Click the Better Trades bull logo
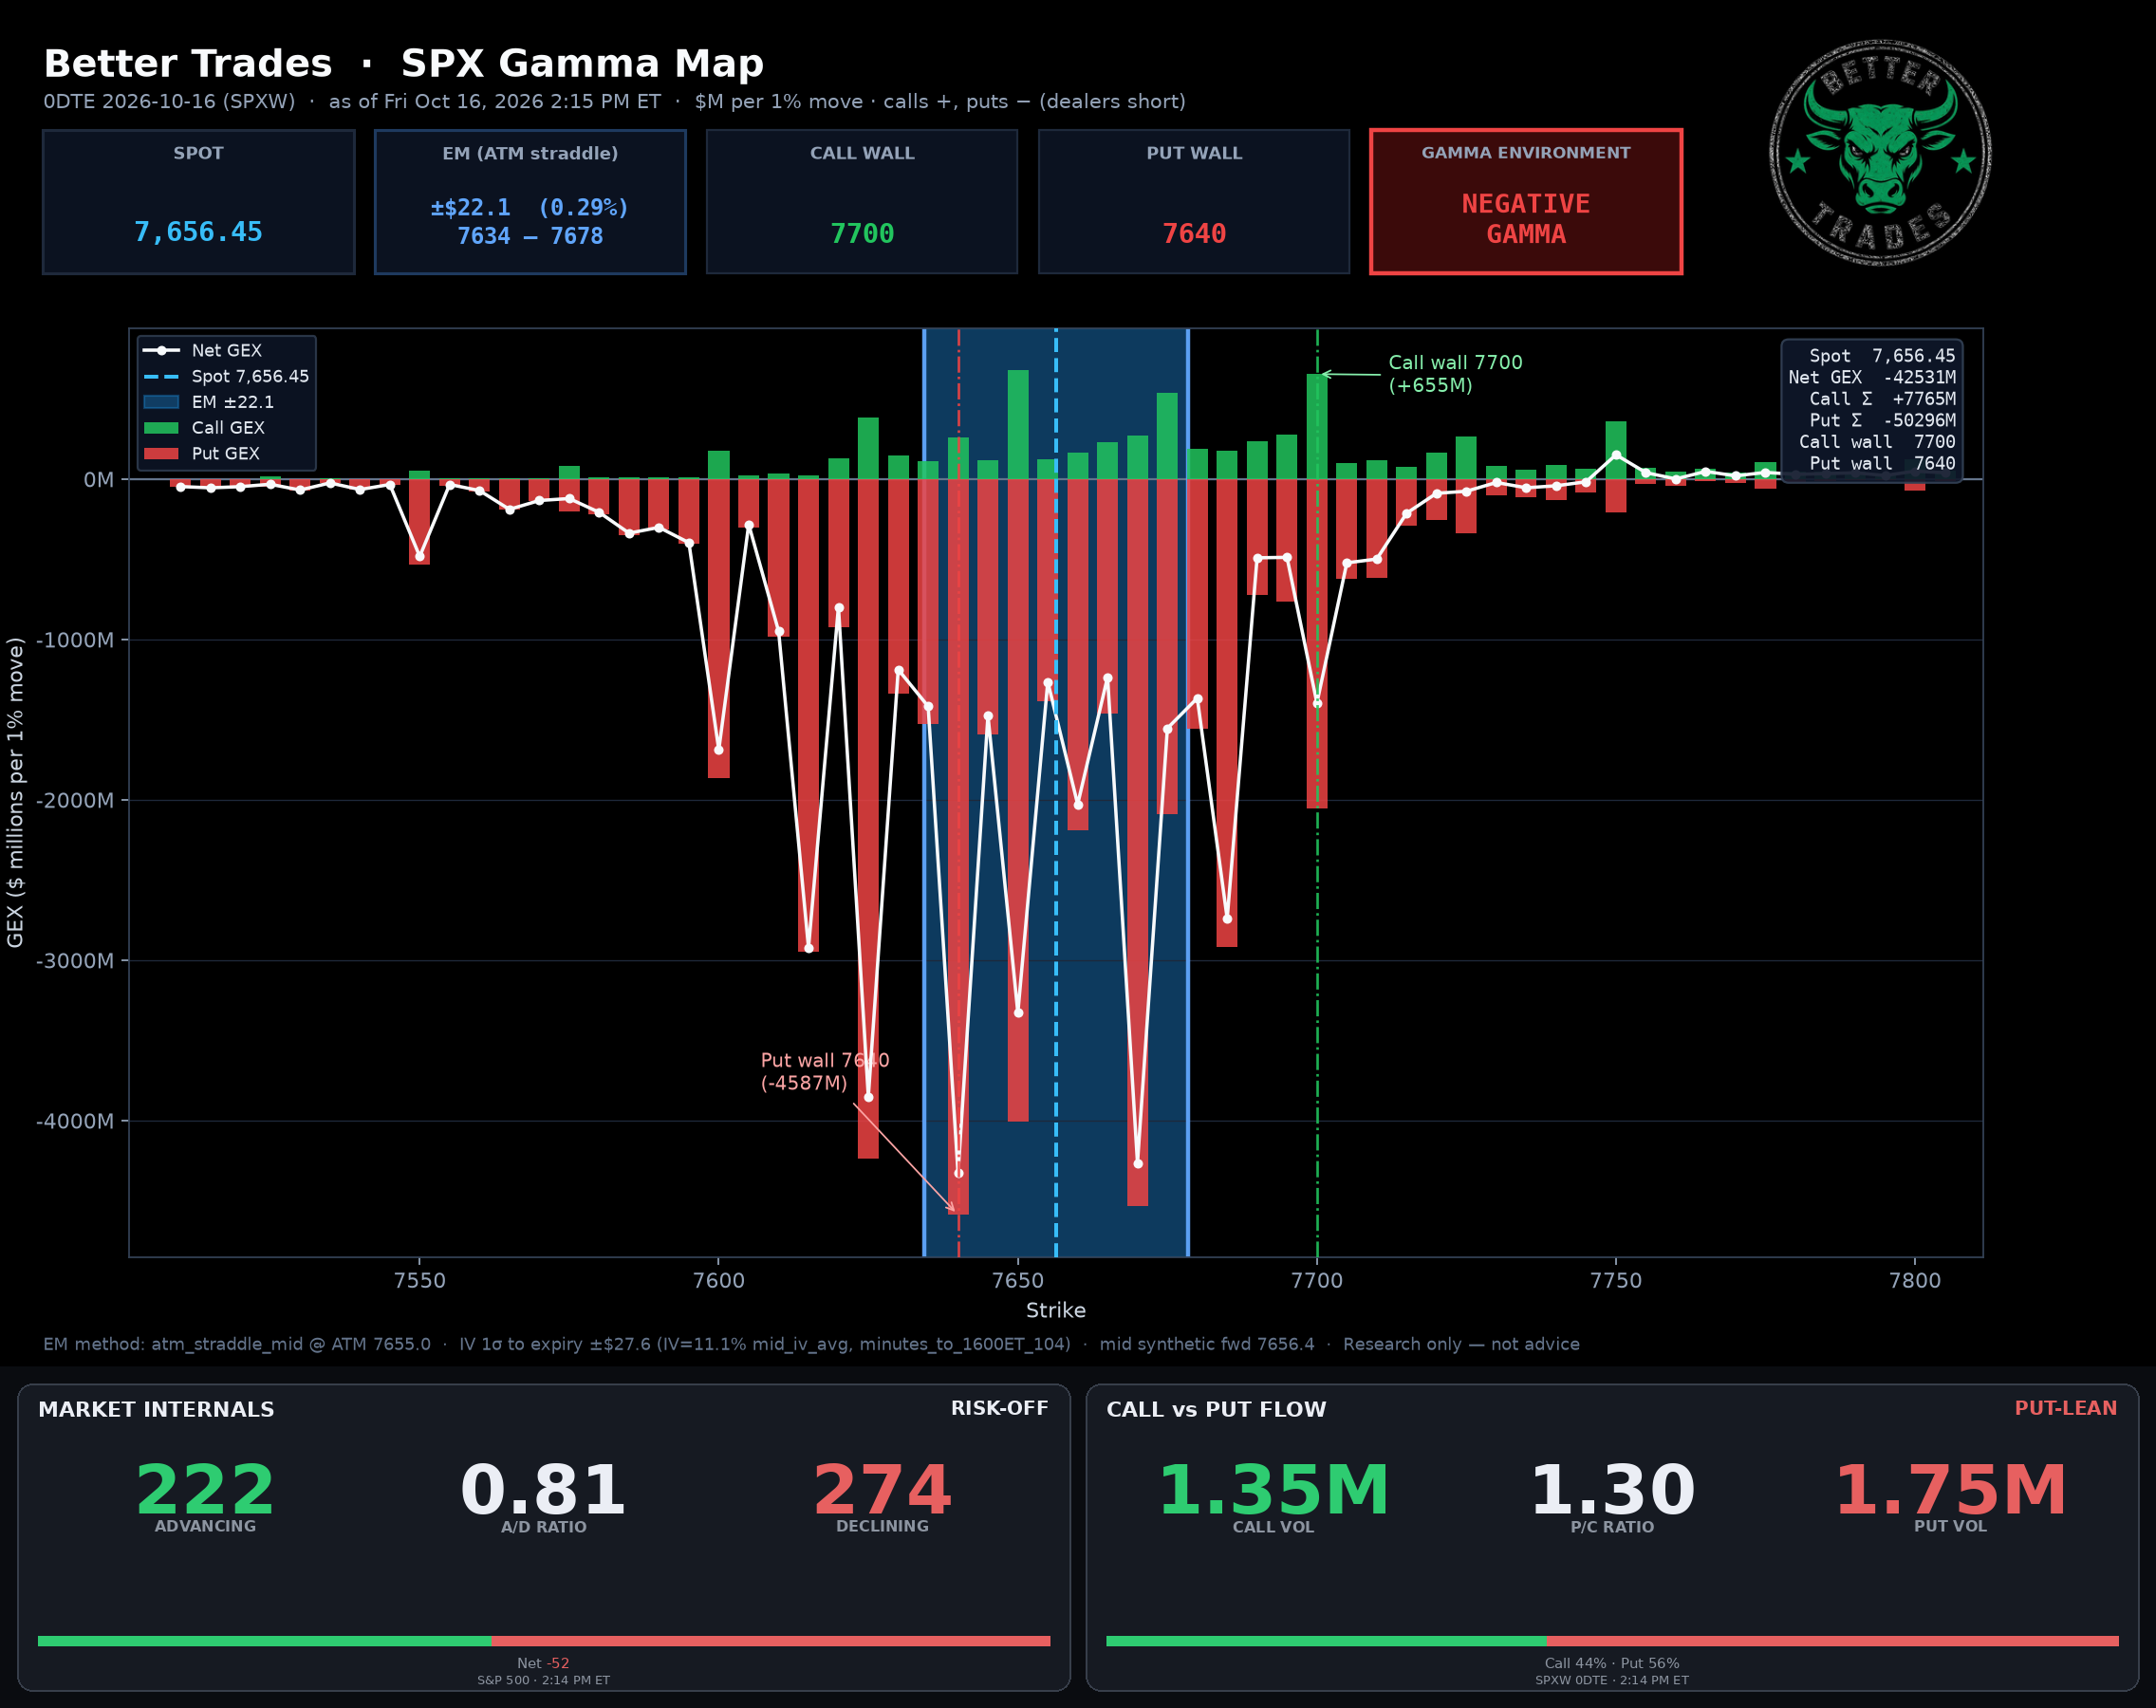Screen dimensions: 2156x1708 click(1879, 153)
